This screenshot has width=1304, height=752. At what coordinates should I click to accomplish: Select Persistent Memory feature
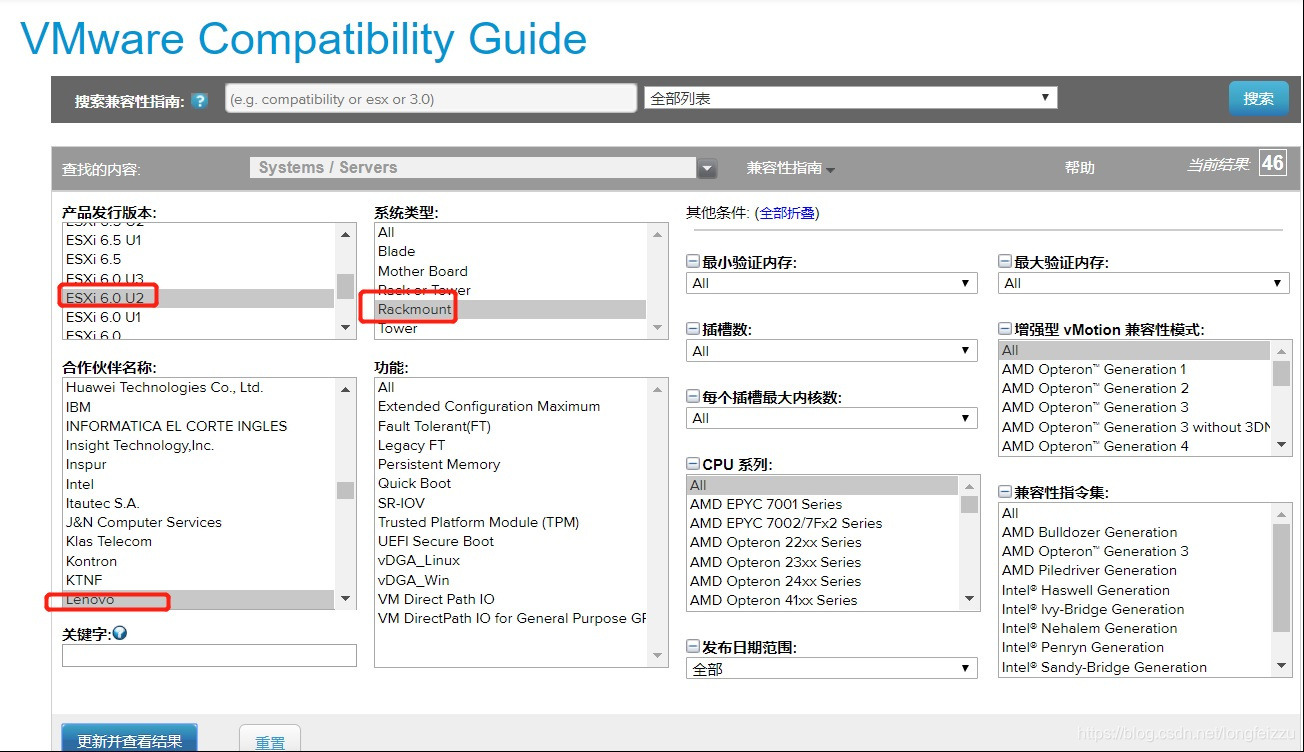(x=510, y=465)
